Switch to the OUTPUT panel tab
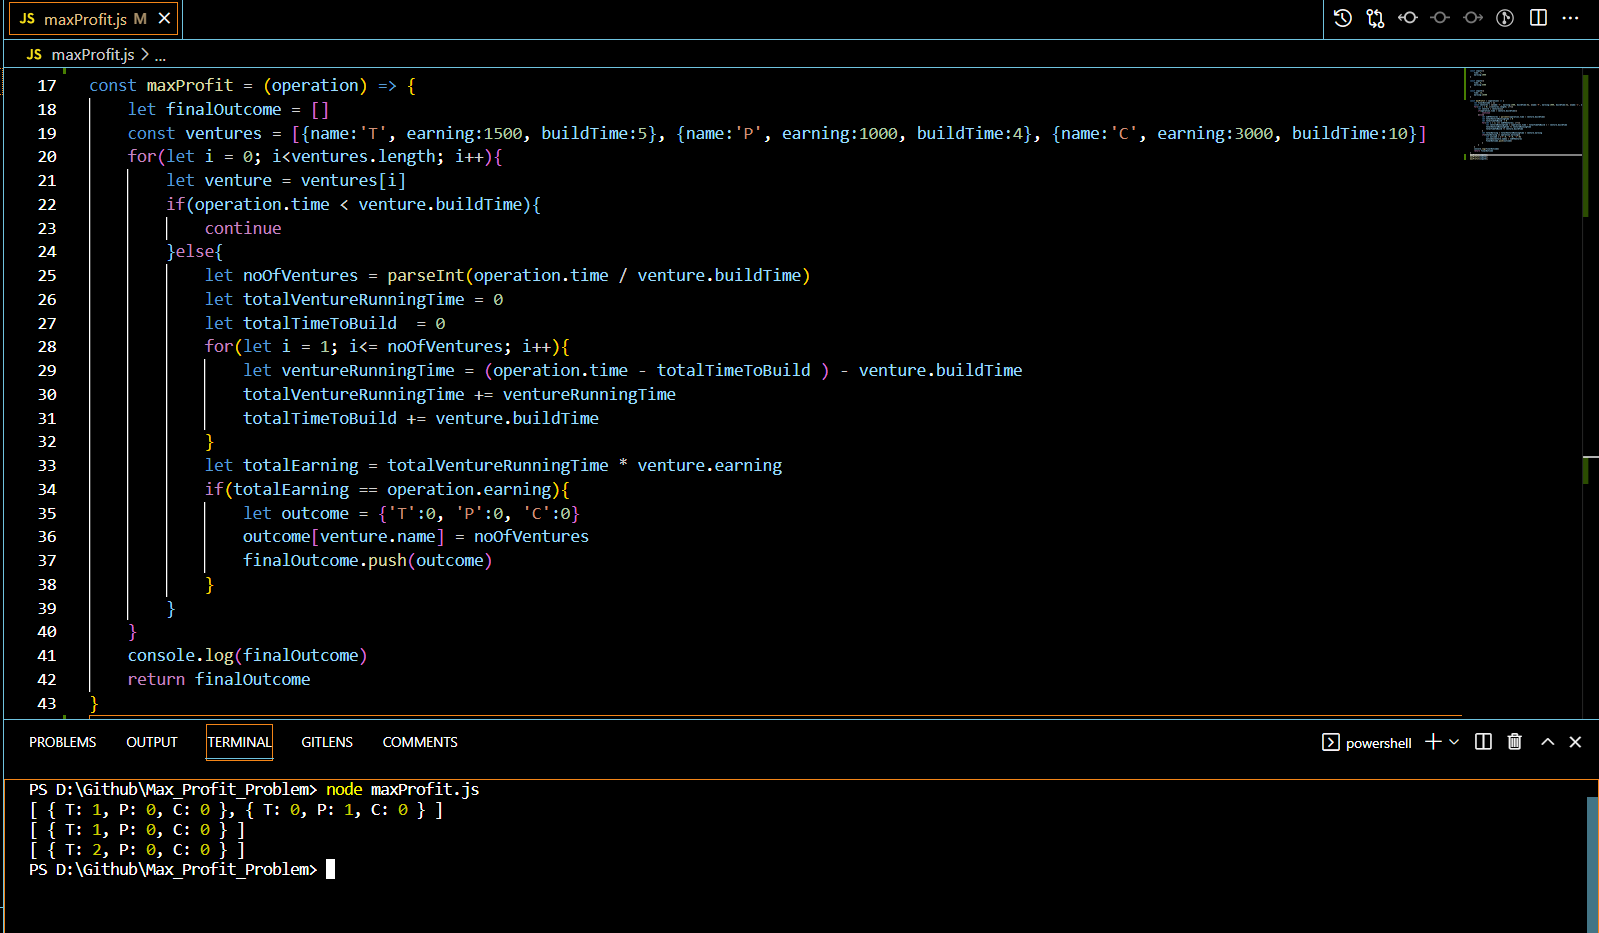1599x933 pixels. [x=152, y=742]
